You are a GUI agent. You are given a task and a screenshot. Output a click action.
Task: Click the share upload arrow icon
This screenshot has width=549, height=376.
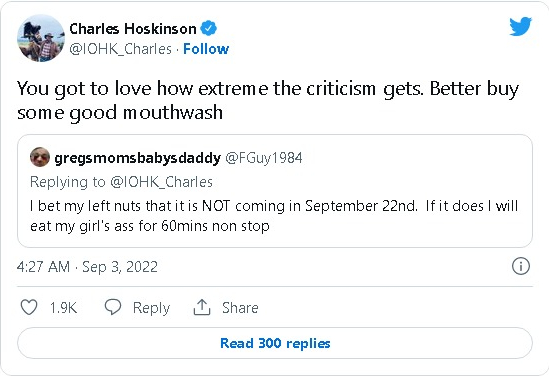coord(202,307)
